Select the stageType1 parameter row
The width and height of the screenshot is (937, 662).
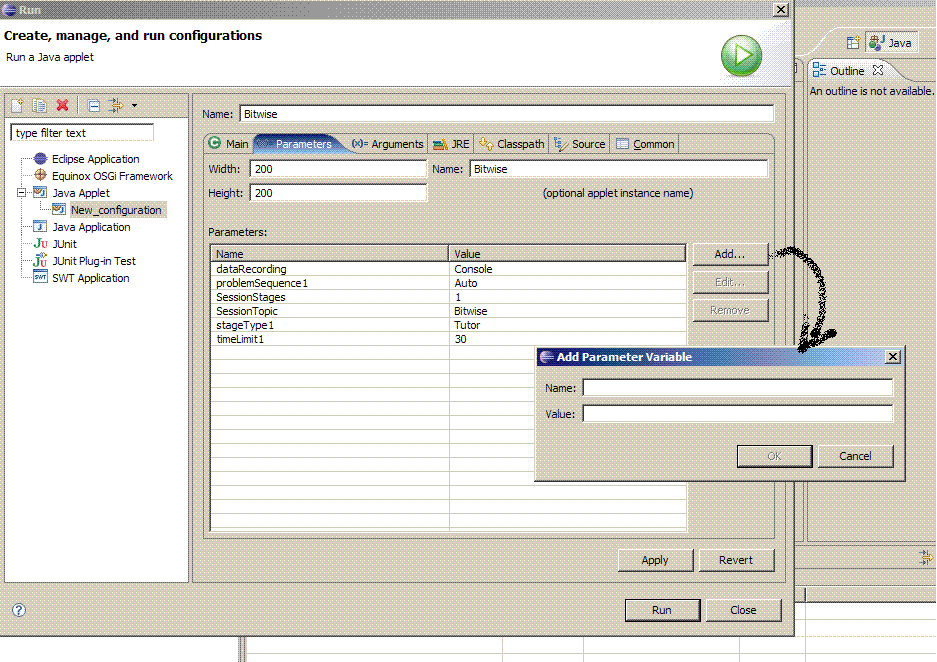point(448,325)
